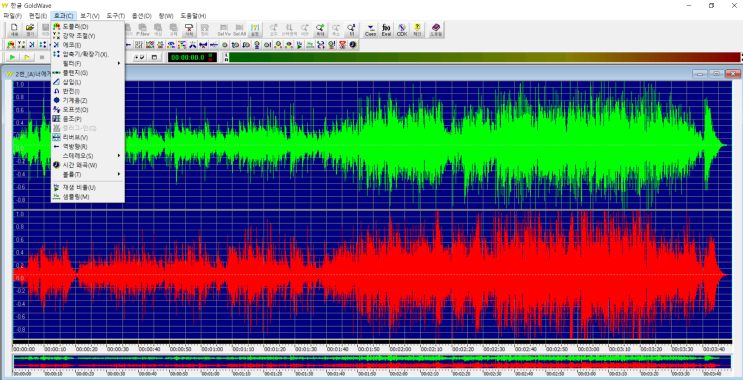Expand the 스테레오(S) submenu
The height and width of the screenshot is (380, 743).
tap(88, 155)
